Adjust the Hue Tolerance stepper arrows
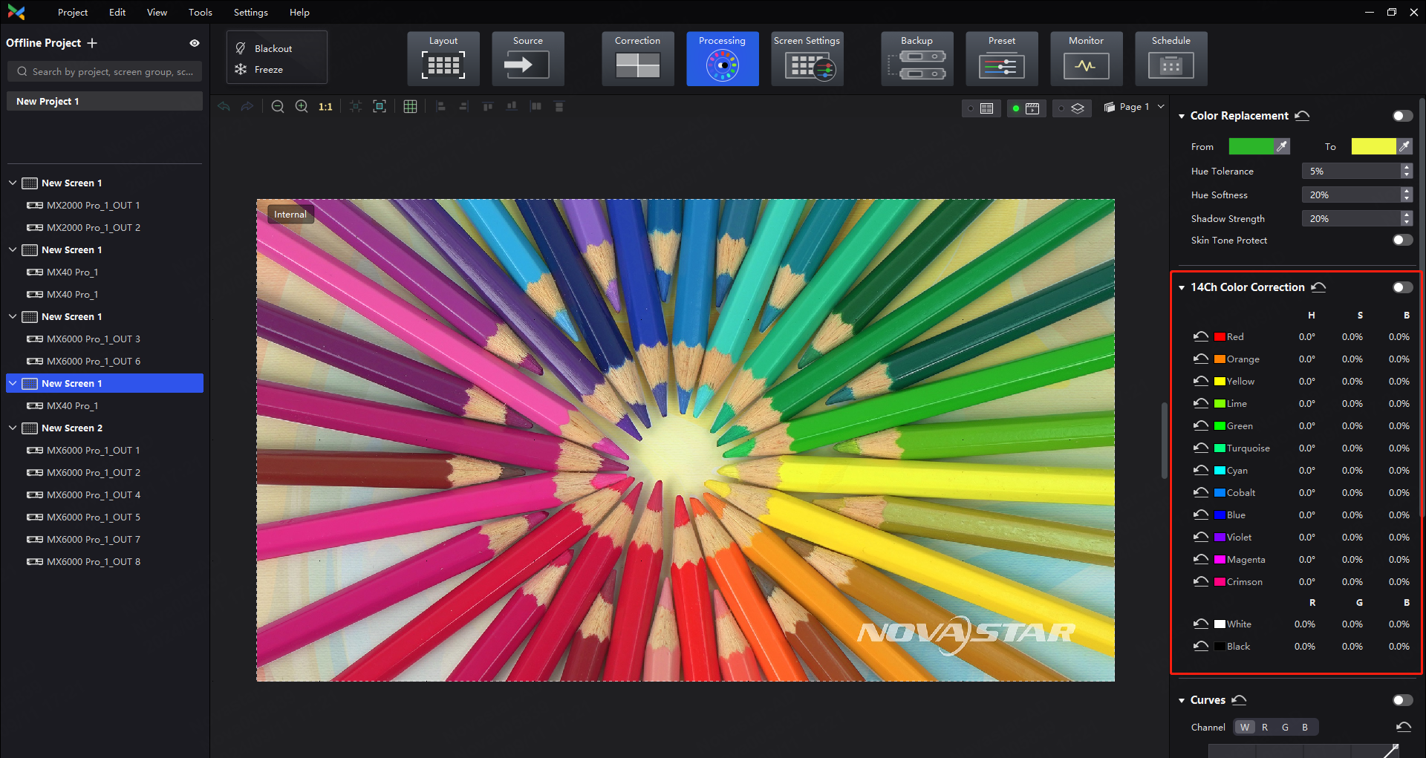1426x758 pixels. pos(1406,171)
